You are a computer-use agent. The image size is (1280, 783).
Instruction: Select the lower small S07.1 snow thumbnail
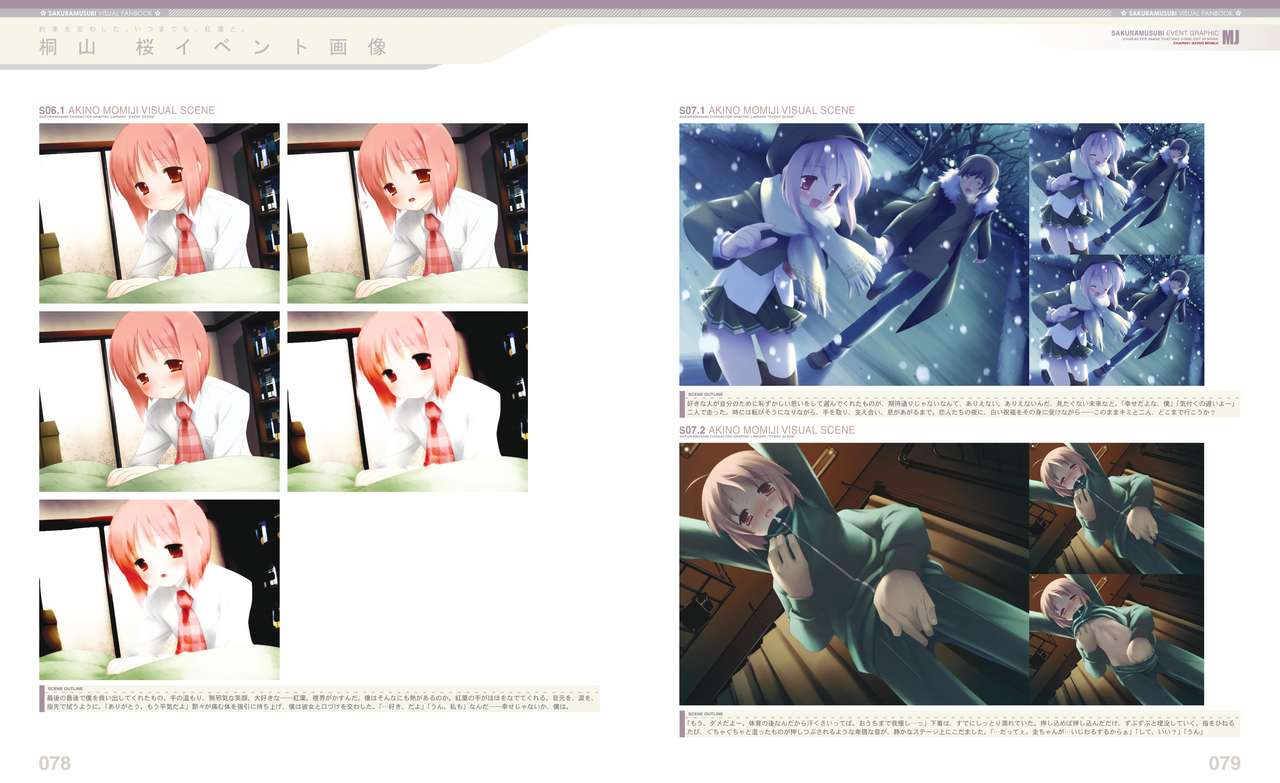pyautogui.click(x=1116, y=320)
